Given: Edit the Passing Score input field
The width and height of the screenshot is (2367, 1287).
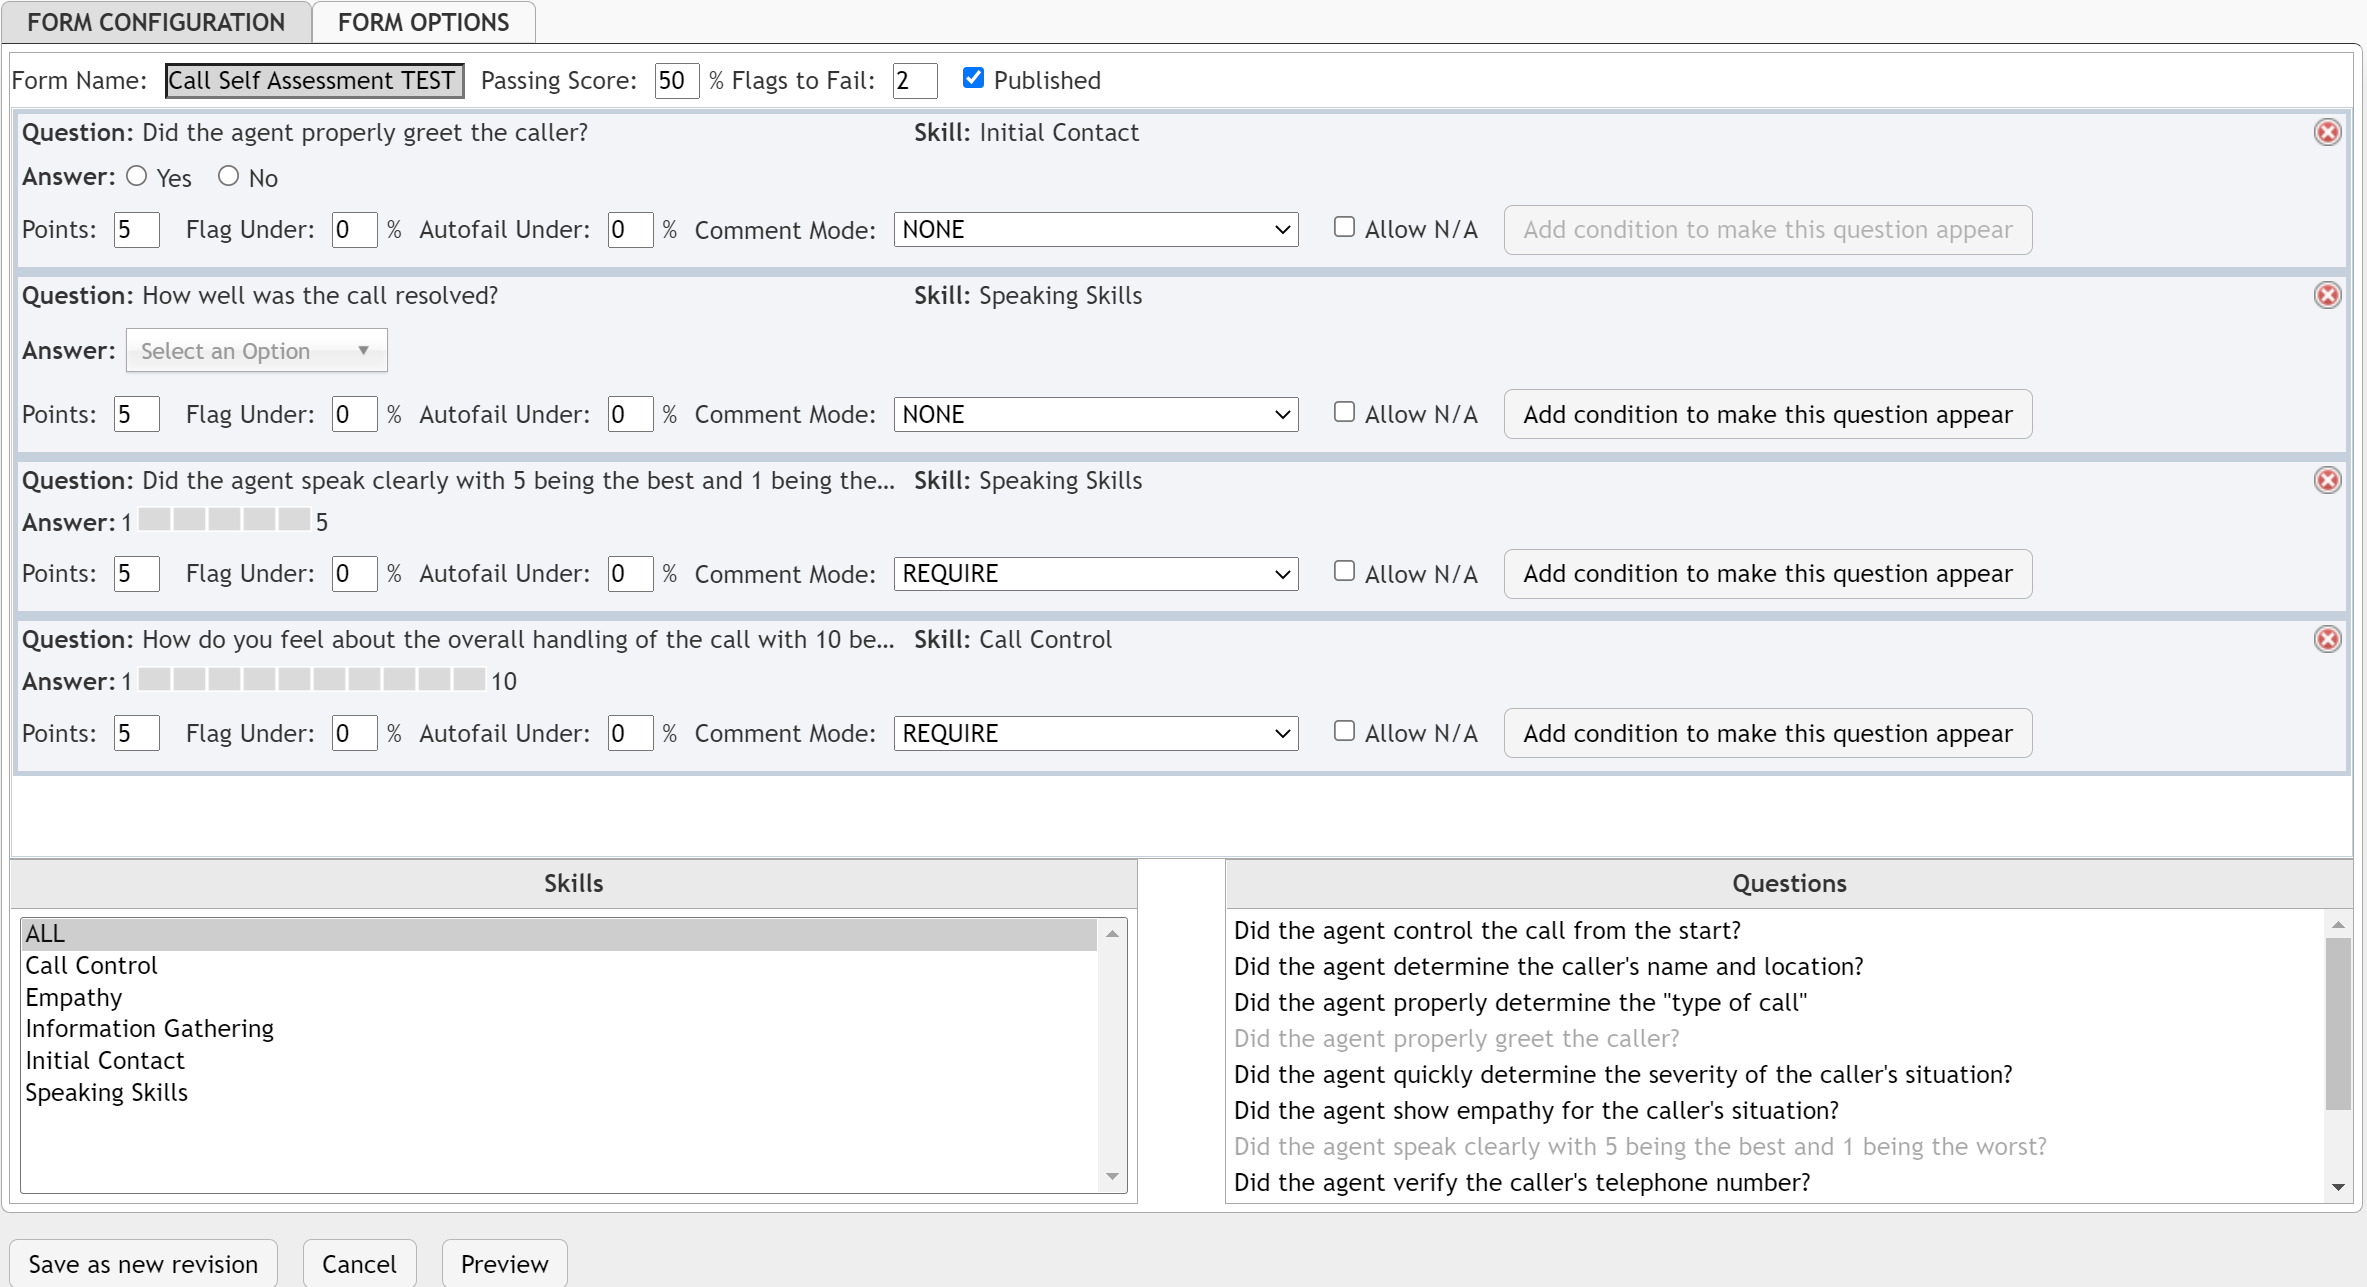Looking at the screenshot, I should [x=675, y=80].
